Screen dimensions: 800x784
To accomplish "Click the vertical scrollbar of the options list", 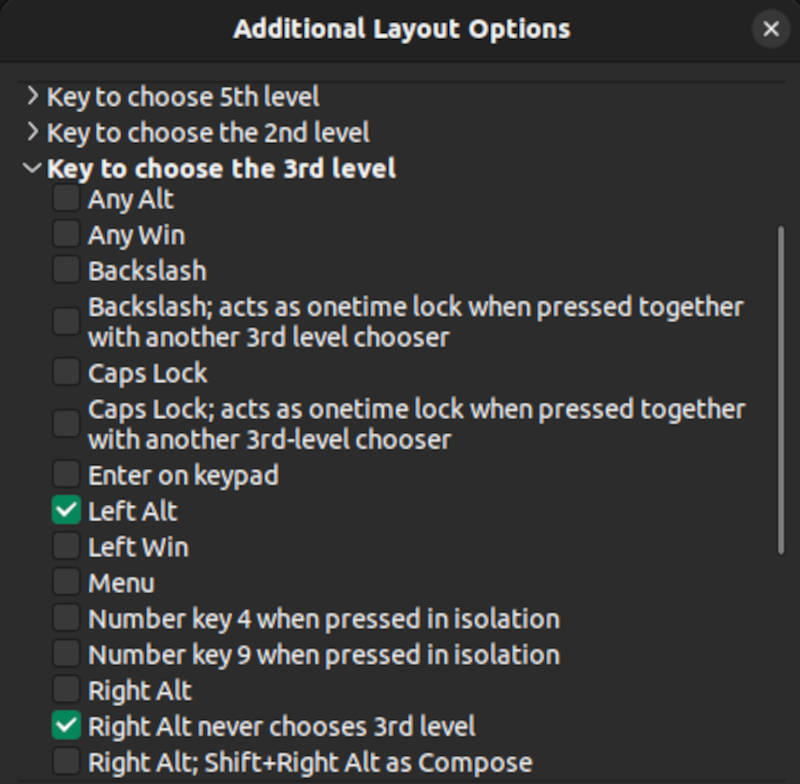I will 781,390.
